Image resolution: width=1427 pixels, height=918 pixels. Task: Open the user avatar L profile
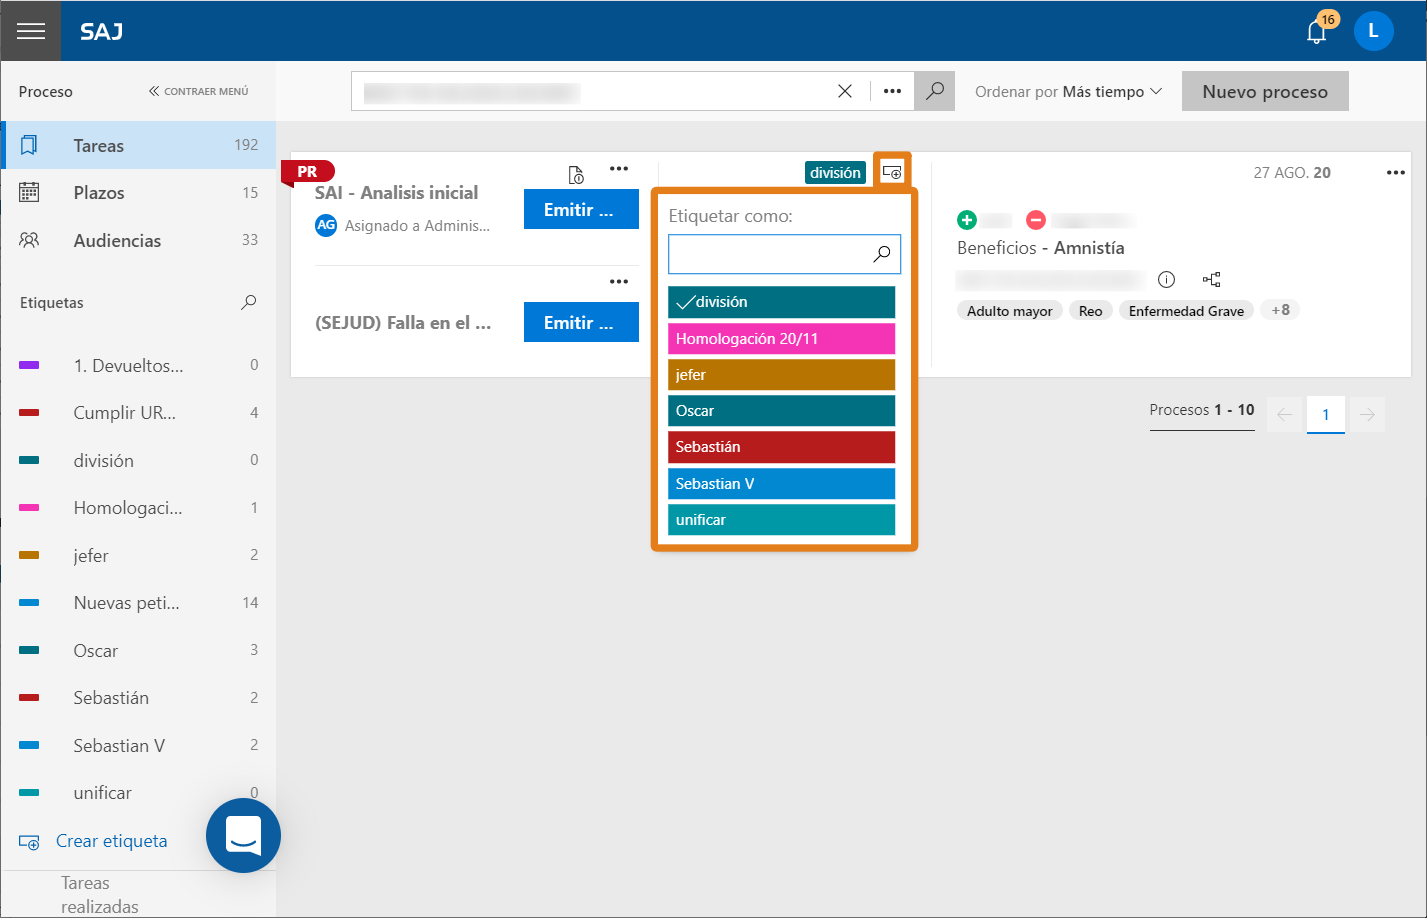(x=1373, y=31)
